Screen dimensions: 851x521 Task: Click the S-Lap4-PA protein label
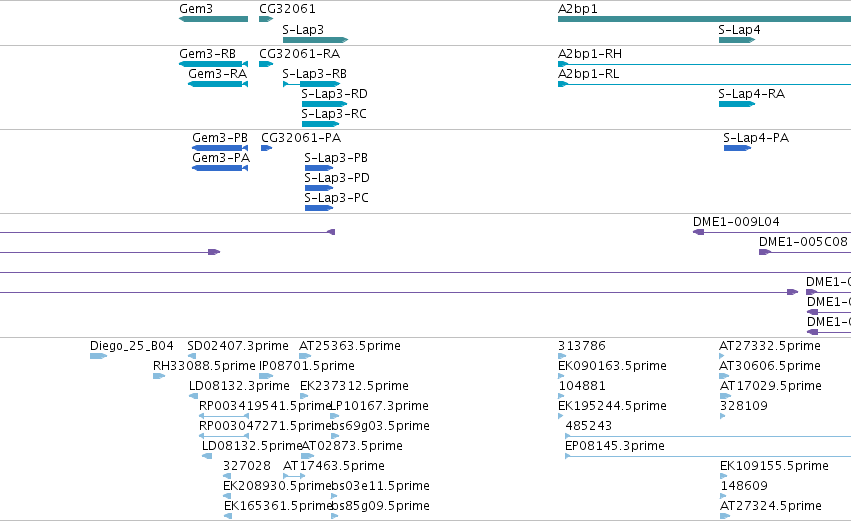756,138
